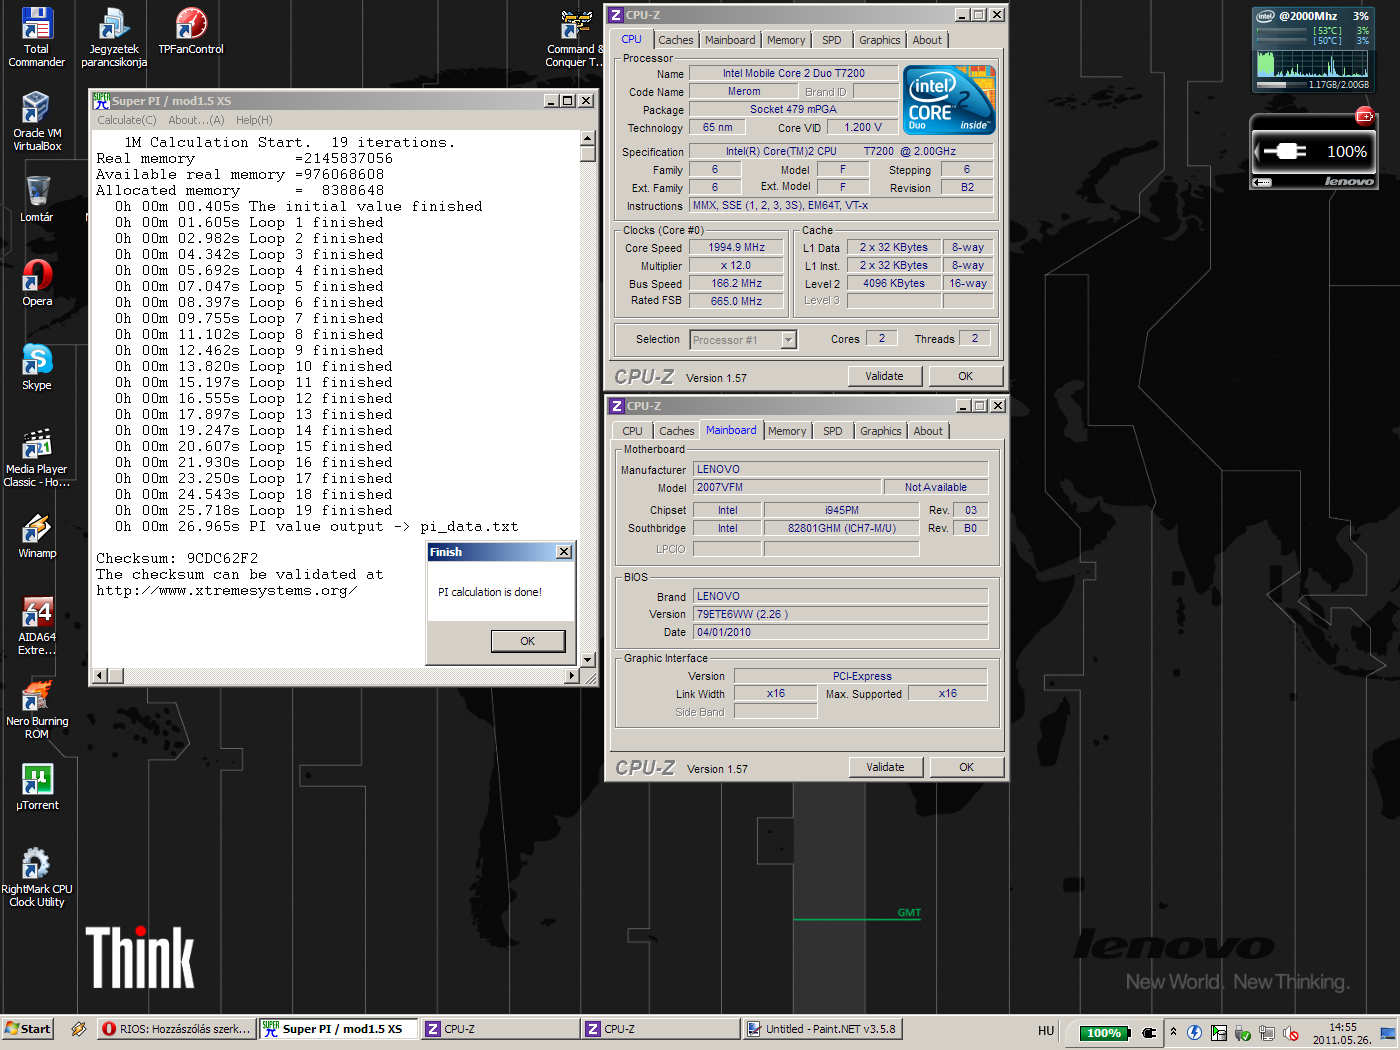1400x1050 pixels.
Task: Click OK in lower CPU-Z window
Action: pos(966,767)
